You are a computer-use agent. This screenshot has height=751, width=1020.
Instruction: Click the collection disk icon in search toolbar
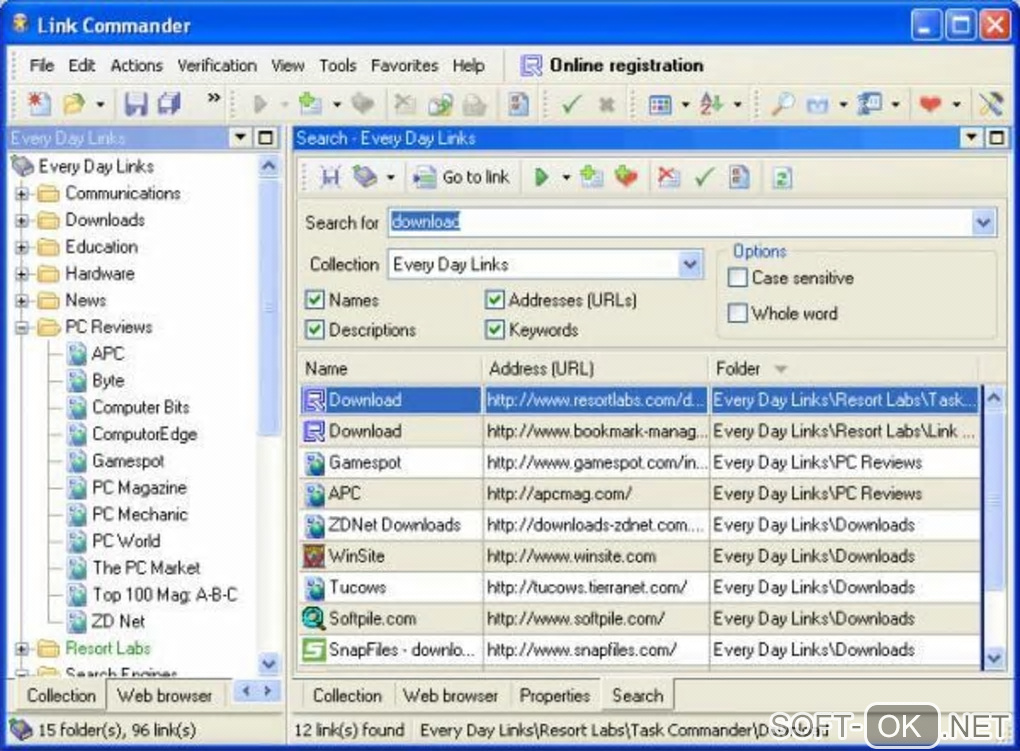[364, 177]
